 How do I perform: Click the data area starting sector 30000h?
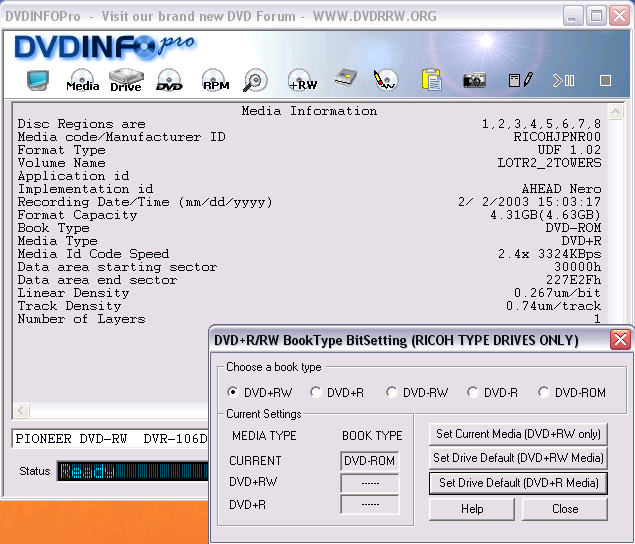tap(577, 267)
